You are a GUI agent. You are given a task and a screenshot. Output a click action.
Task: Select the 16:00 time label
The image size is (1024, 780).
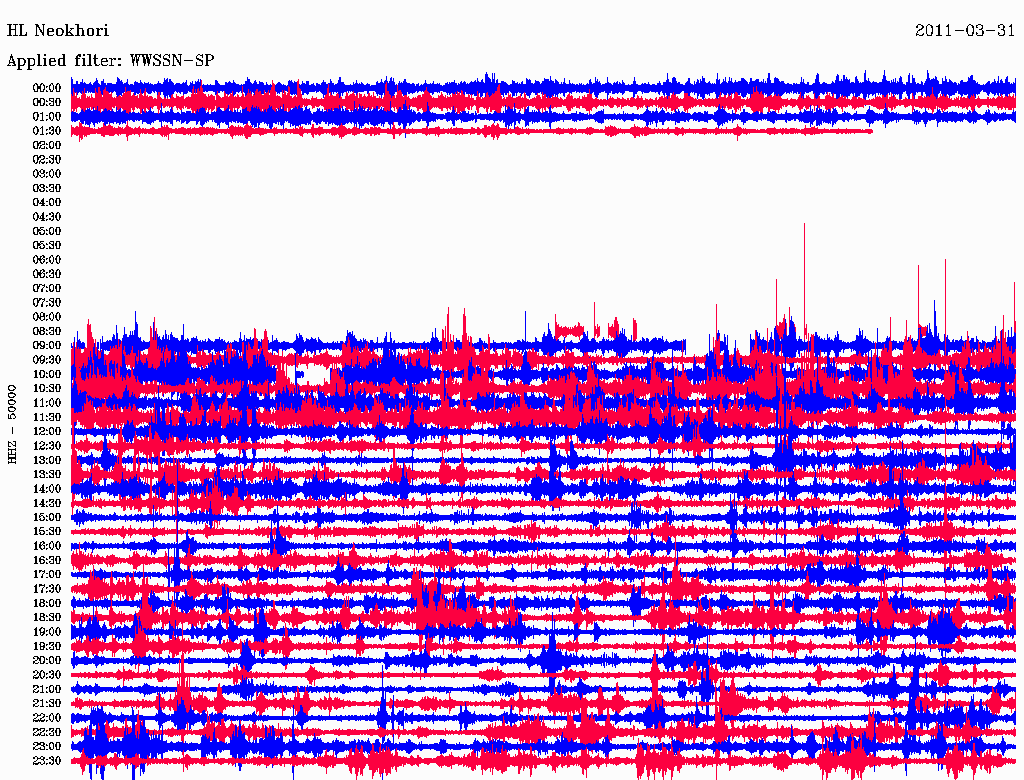pos(46,545)
